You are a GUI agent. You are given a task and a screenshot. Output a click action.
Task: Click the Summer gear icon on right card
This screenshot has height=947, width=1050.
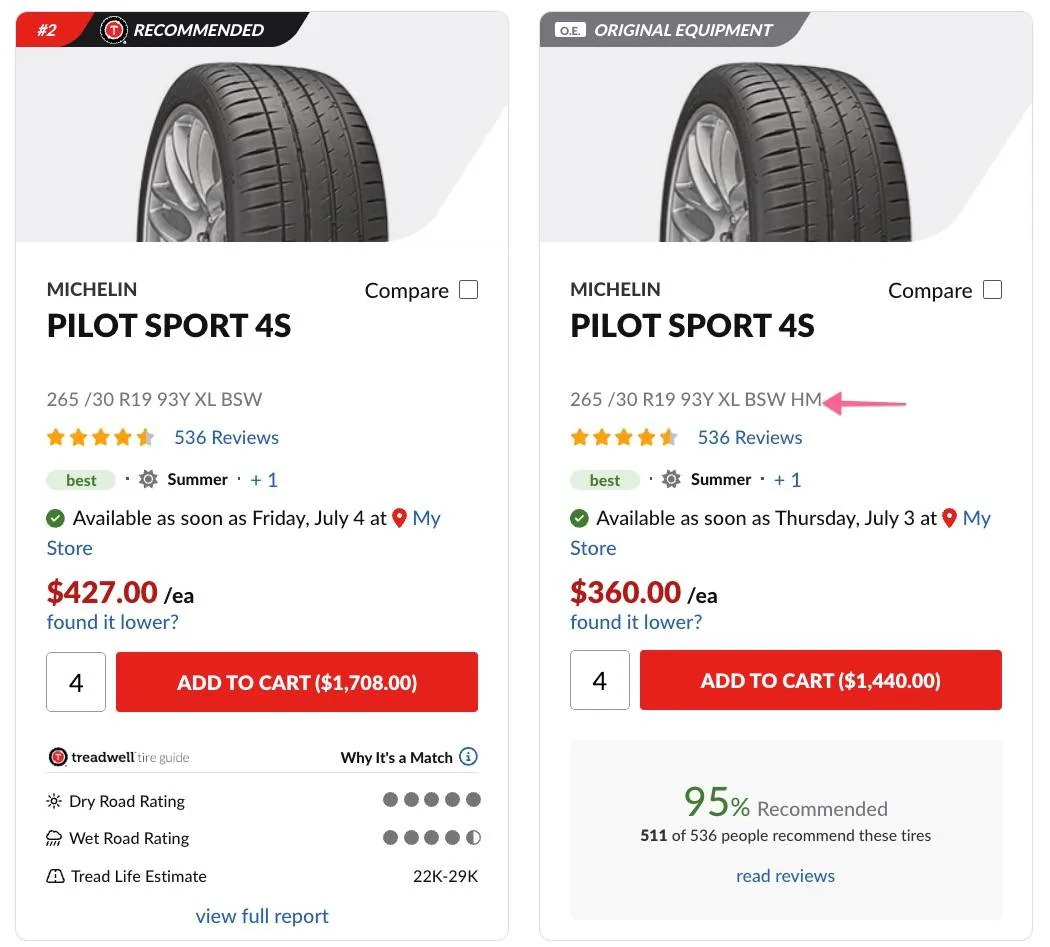[671, 480]
